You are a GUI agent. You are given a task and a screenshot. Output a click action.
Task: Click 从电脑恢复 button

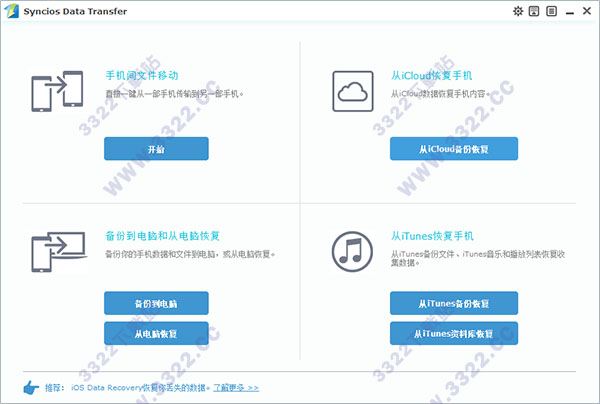(156, 333)
